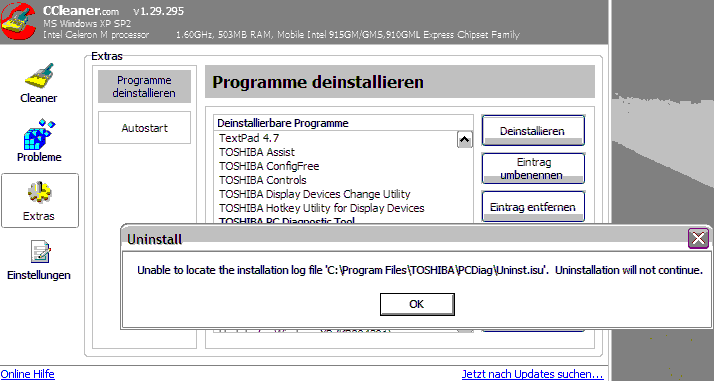Click the Deinstallierbare Programme column header
The image size is (714, 384).
(x=343, y=123)
